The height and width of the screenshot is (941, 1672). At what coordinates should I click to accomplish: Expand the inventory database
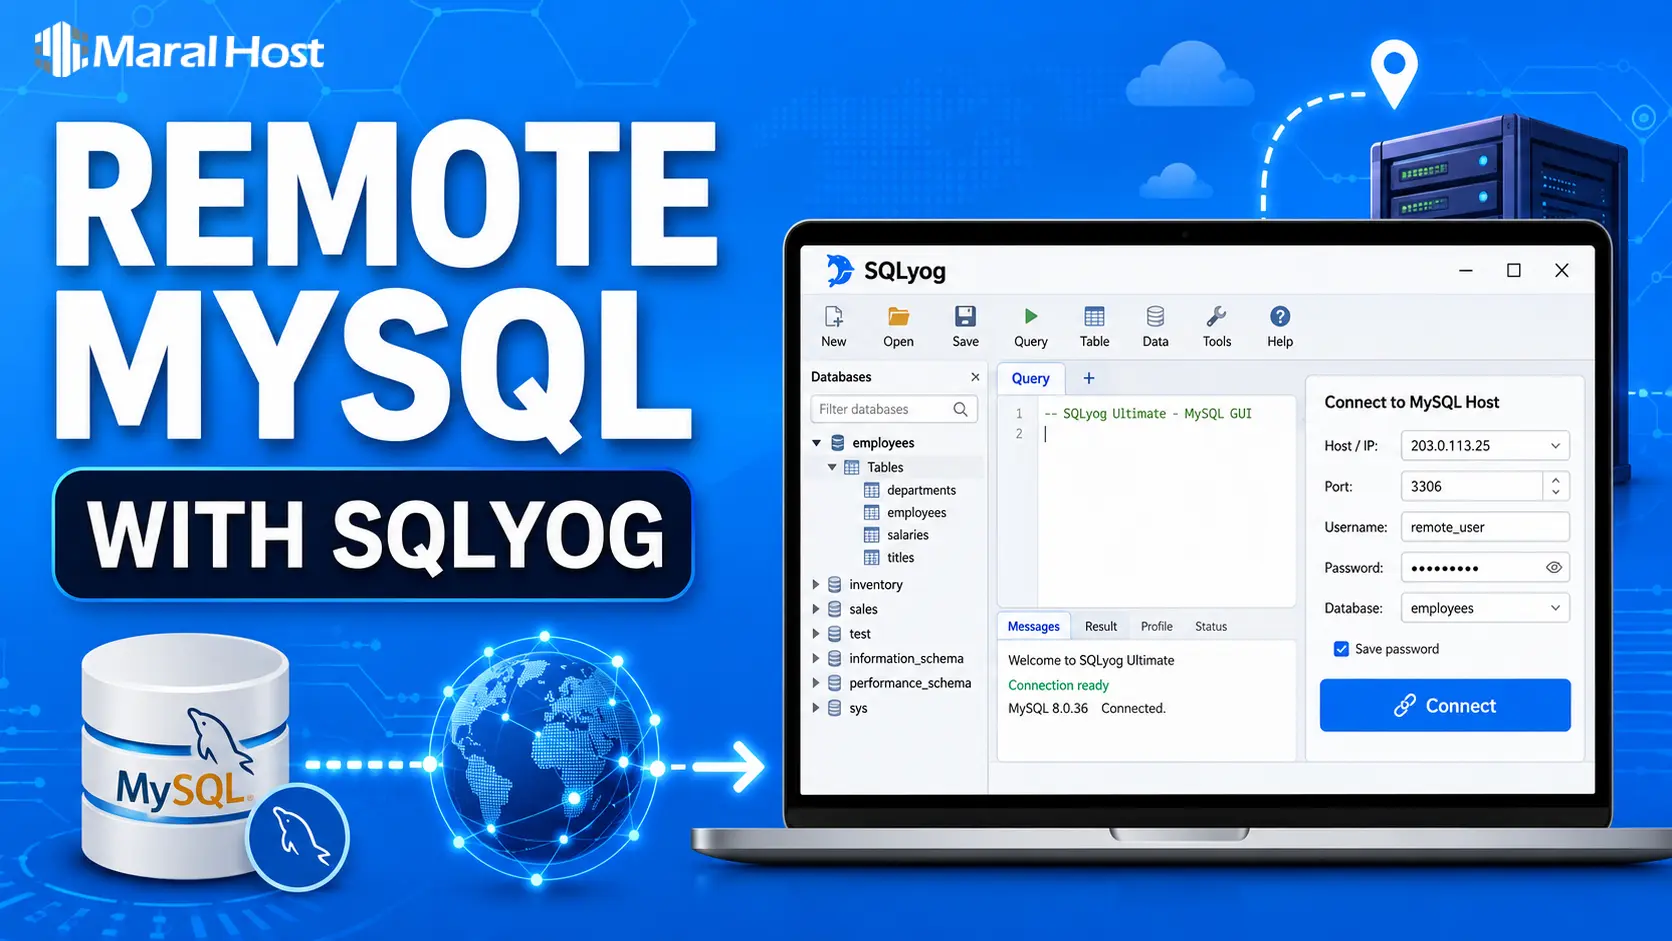pos(816,584)
